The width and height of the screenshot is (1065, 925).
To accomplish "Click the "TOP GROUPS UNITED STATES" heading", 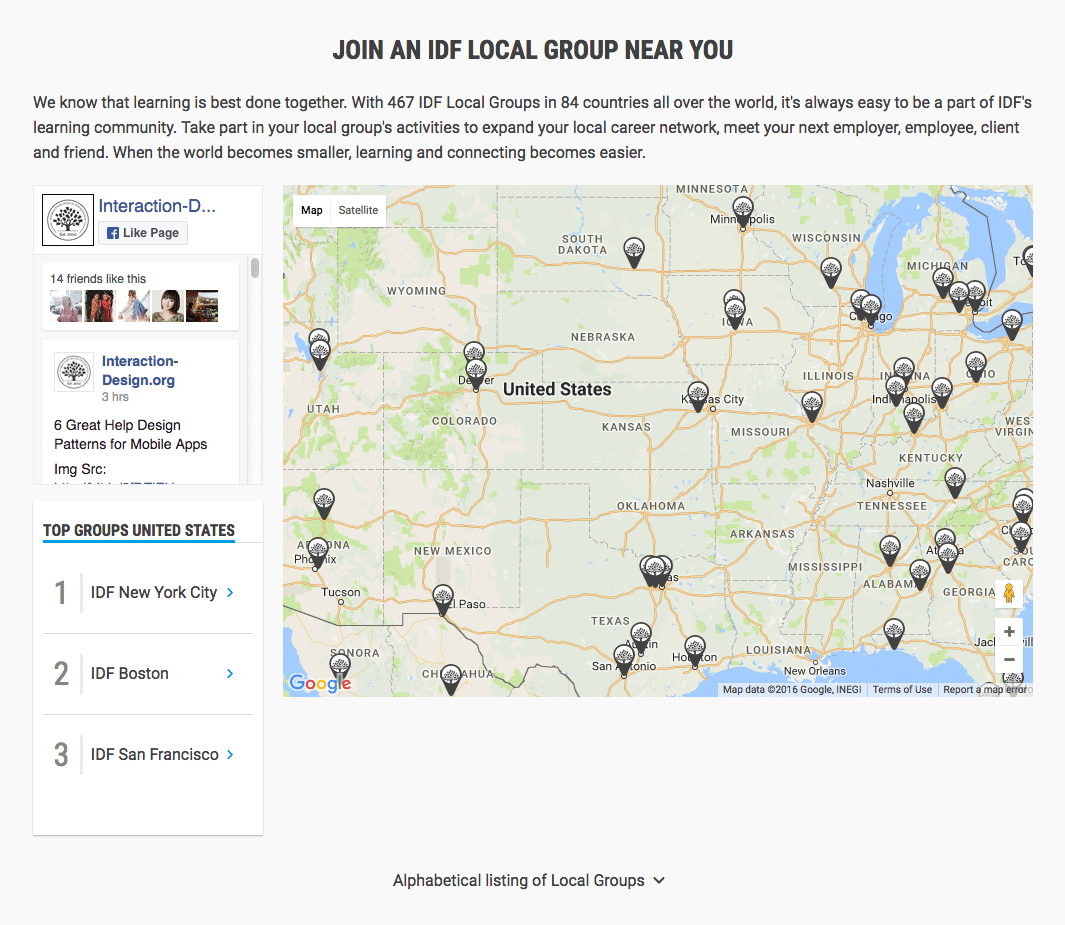I will (x=139, y=530).
